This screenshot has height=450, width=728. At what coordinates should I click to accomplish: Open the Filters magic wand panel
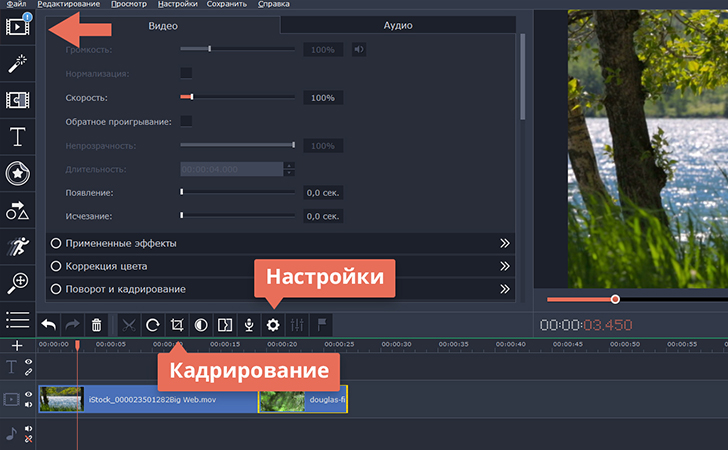17,62
